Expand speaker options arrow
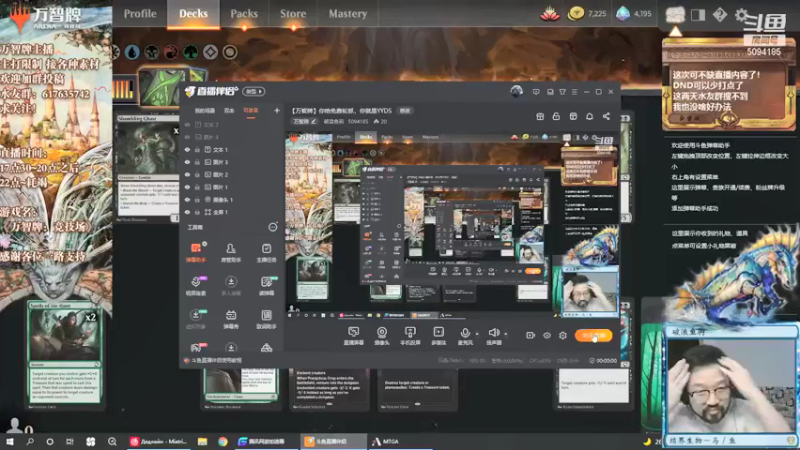The height and width of the screenshot is (450, 800). coord(506,334)
